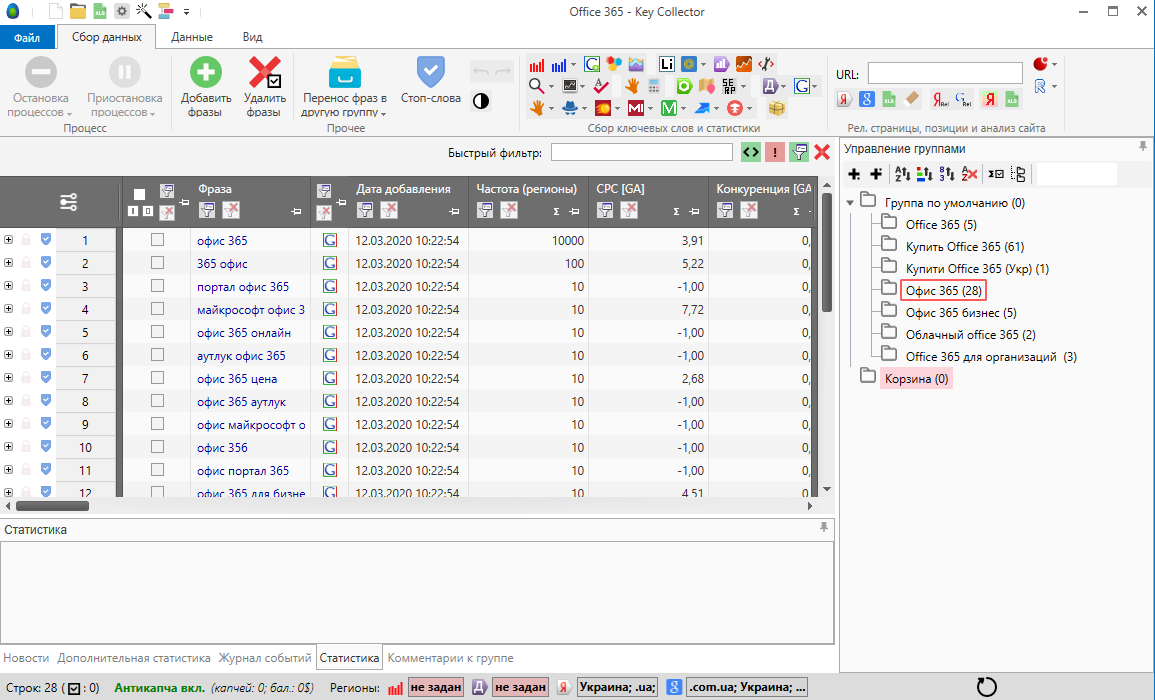Screen dimensions: 1155x700
Task: Click the Yandex region button 'Украина; .ua;'
Action: pos(617,687)
